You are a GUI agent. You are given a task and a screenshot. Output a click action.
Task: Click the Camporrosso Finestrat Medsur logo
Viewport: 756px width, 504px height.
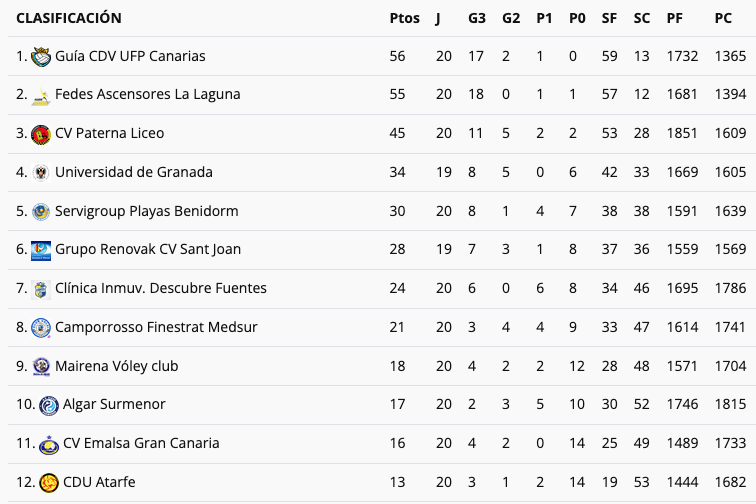coord(41,327)
